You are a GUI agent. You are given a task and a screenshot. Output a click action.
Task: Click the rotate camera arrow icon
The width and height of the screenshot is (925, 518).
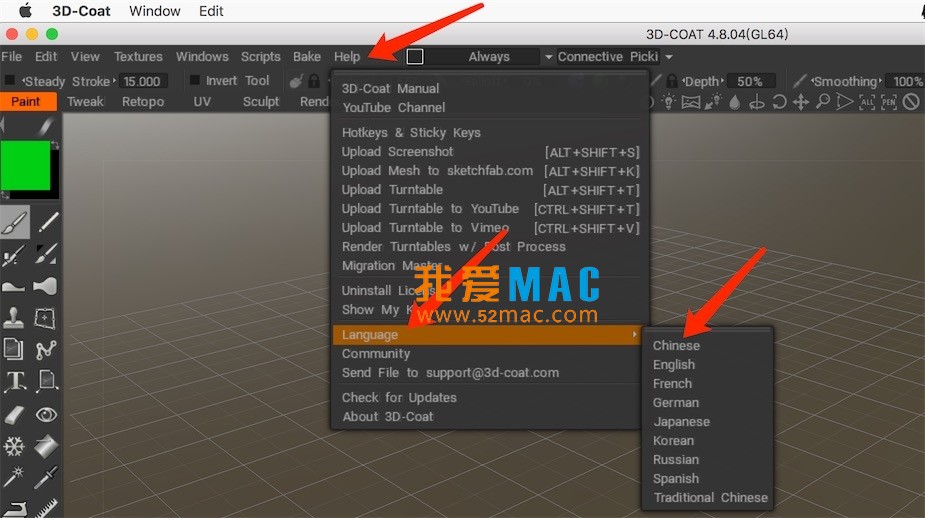pos(779,103)
